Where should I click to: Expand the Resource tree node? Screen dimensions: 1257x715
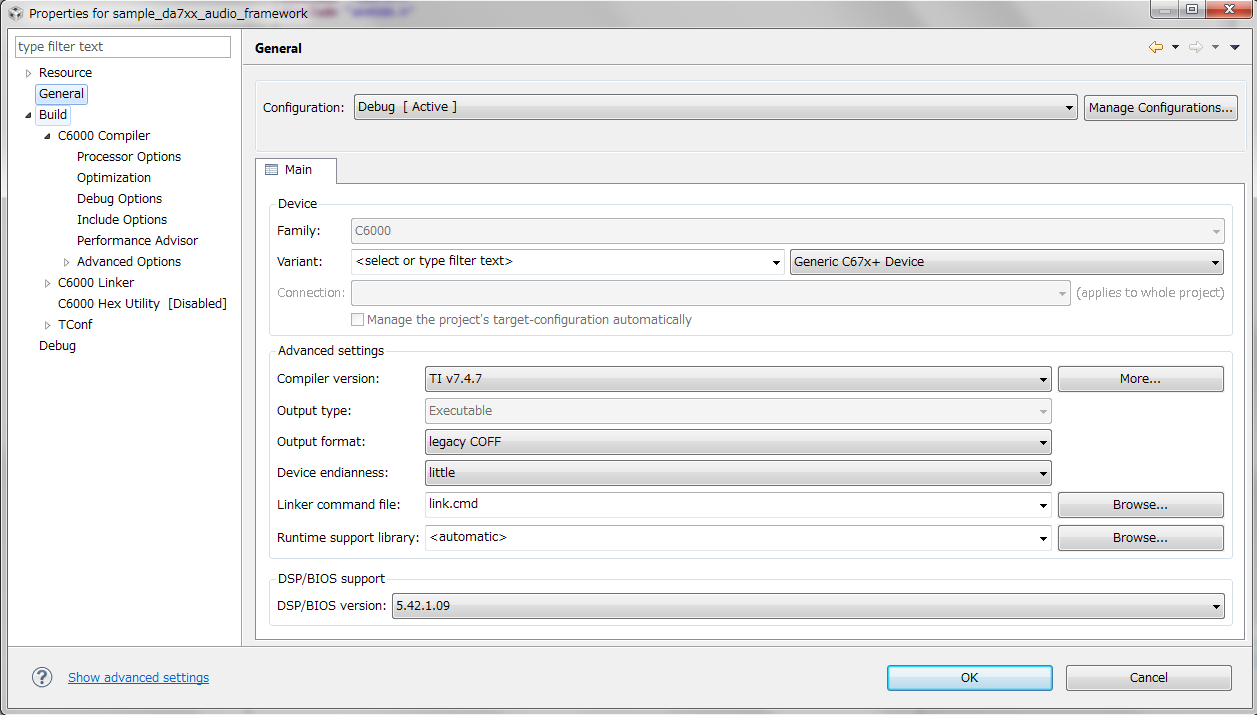(x=28, y=73)
